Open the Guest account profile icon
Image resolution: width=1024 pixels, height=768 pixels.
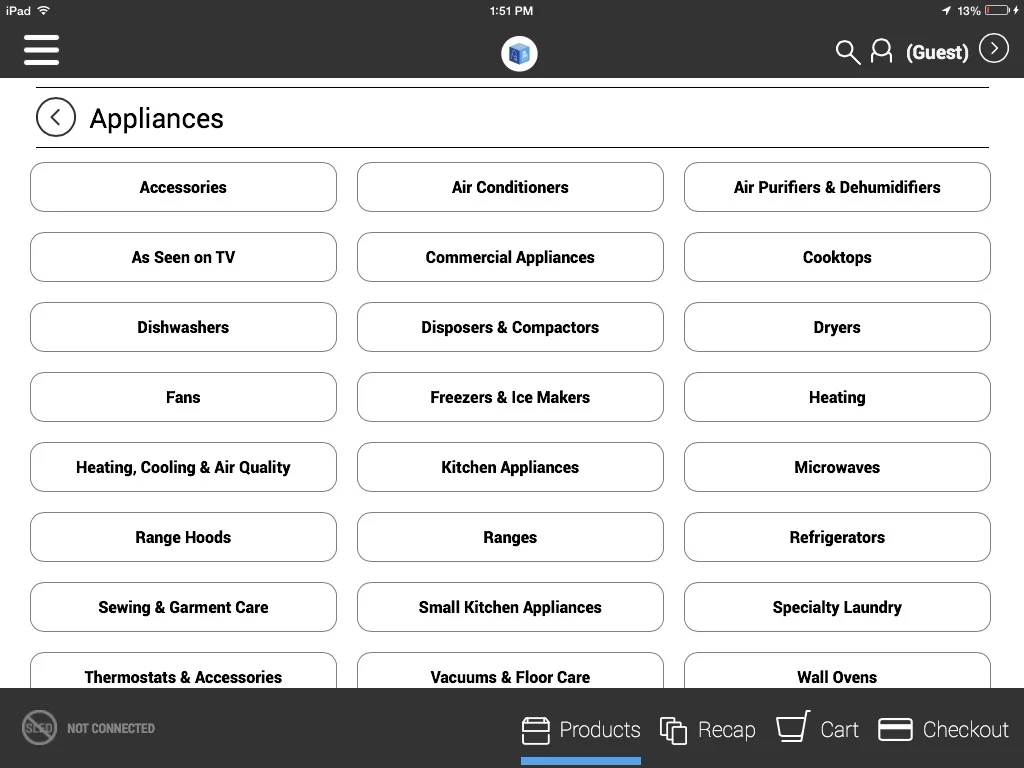pyautogui.click(x=881, y=52)
